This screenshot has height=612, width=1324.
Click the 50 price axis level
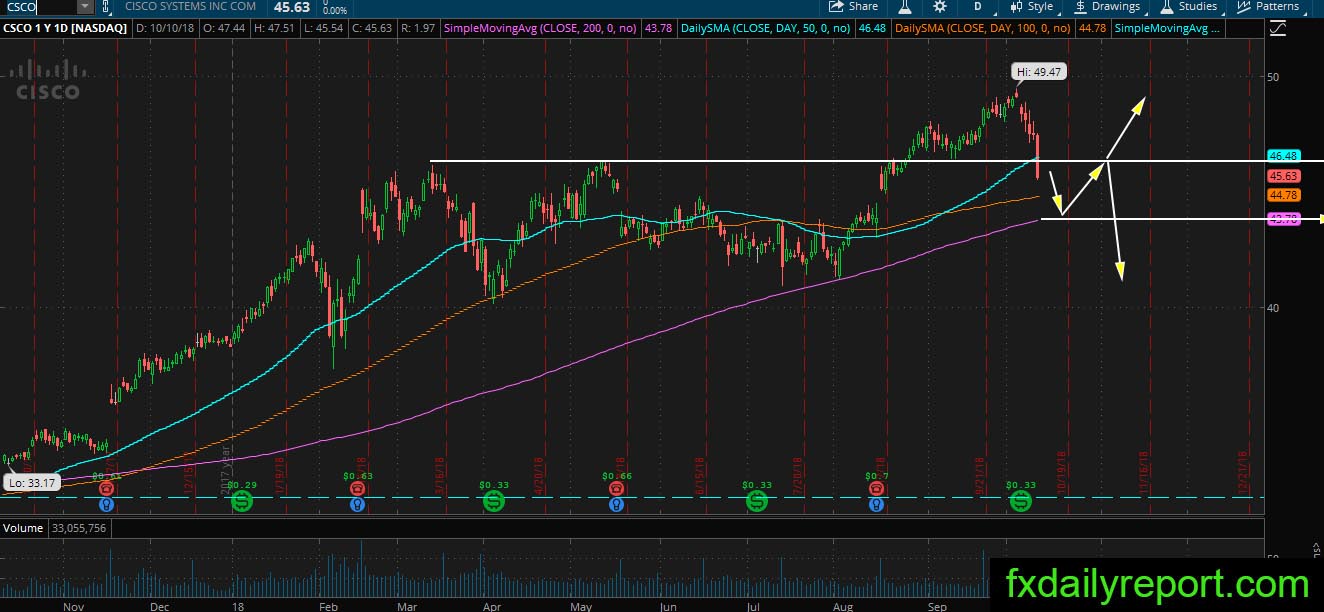[x=1275, y=76]
